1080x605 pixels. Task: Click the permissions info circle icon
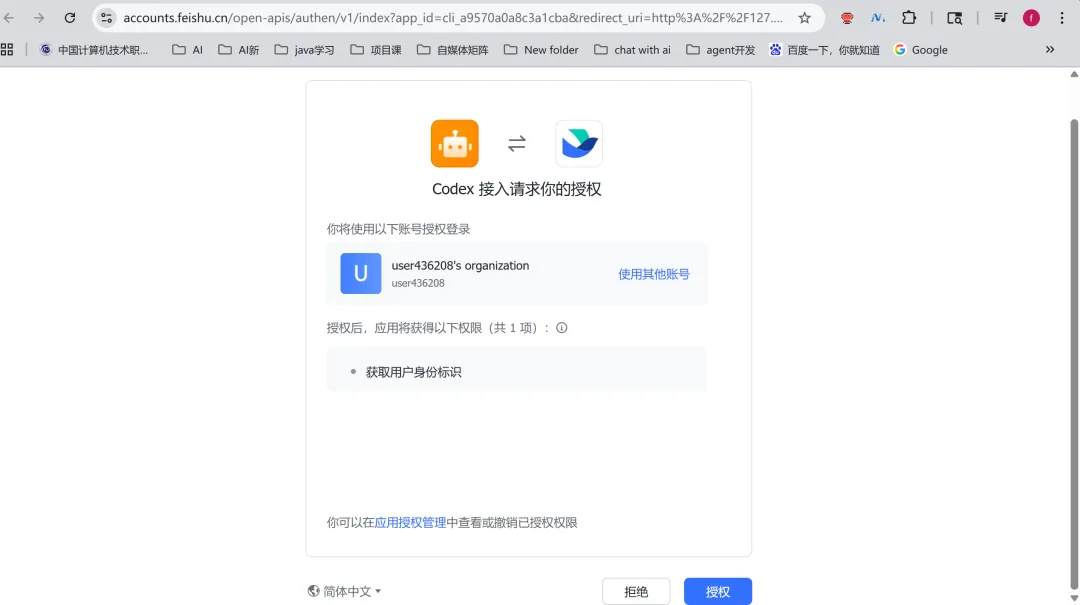(562, 328)
